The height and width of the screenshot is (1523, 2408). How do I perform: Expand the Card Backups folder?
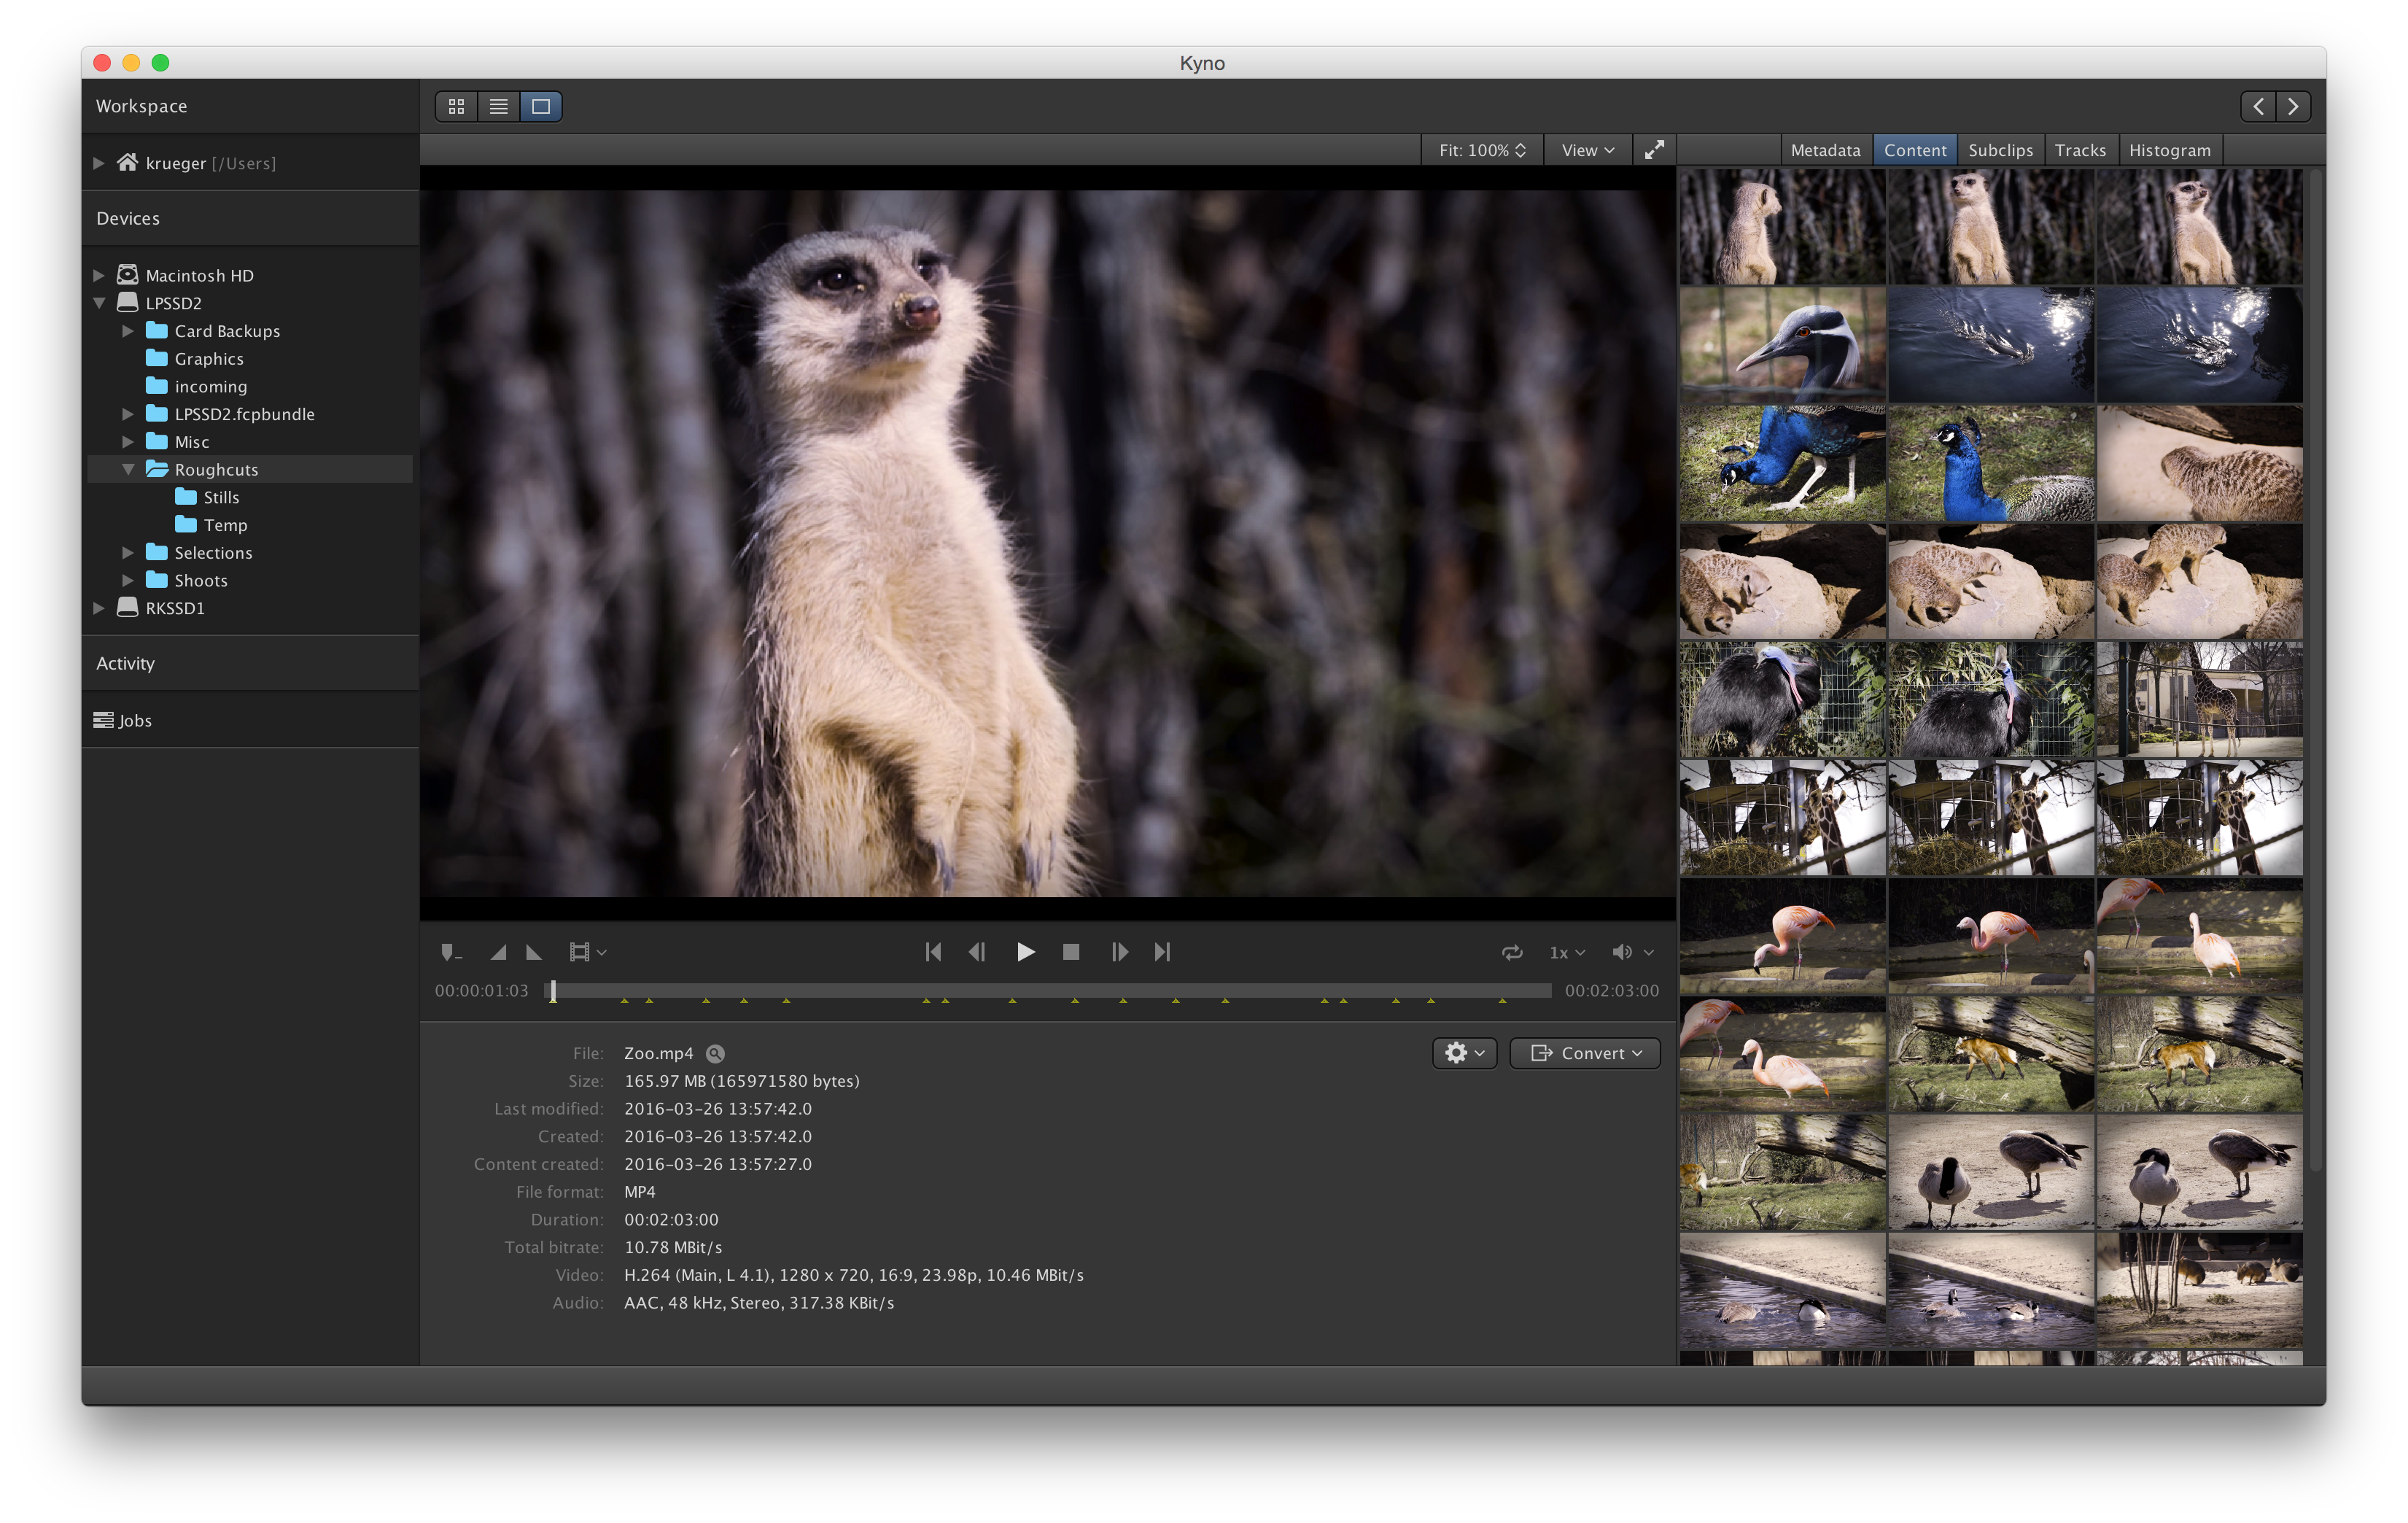click(128, 331)
